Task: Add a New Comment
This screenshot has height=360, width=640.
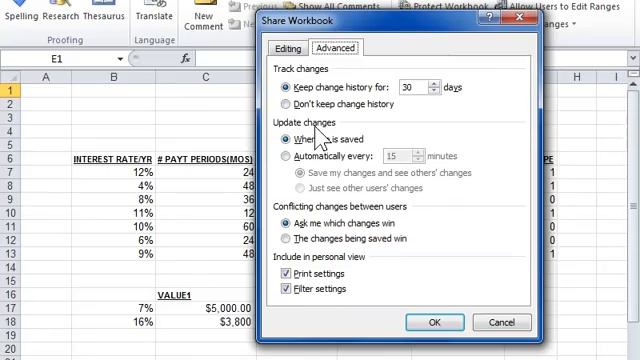Action: tap(203, 16)
